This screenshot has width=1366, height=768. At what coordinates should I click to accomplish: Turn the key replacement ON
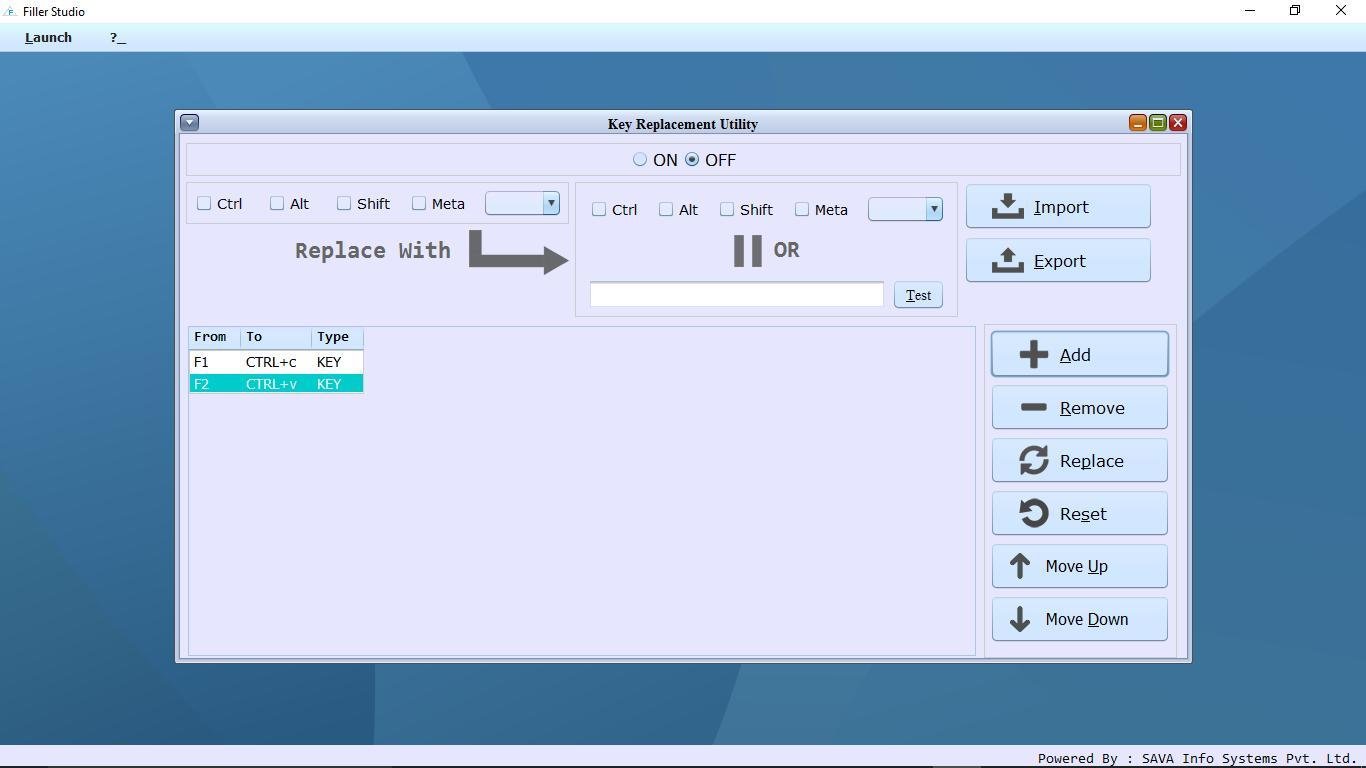tap(640, 160)
